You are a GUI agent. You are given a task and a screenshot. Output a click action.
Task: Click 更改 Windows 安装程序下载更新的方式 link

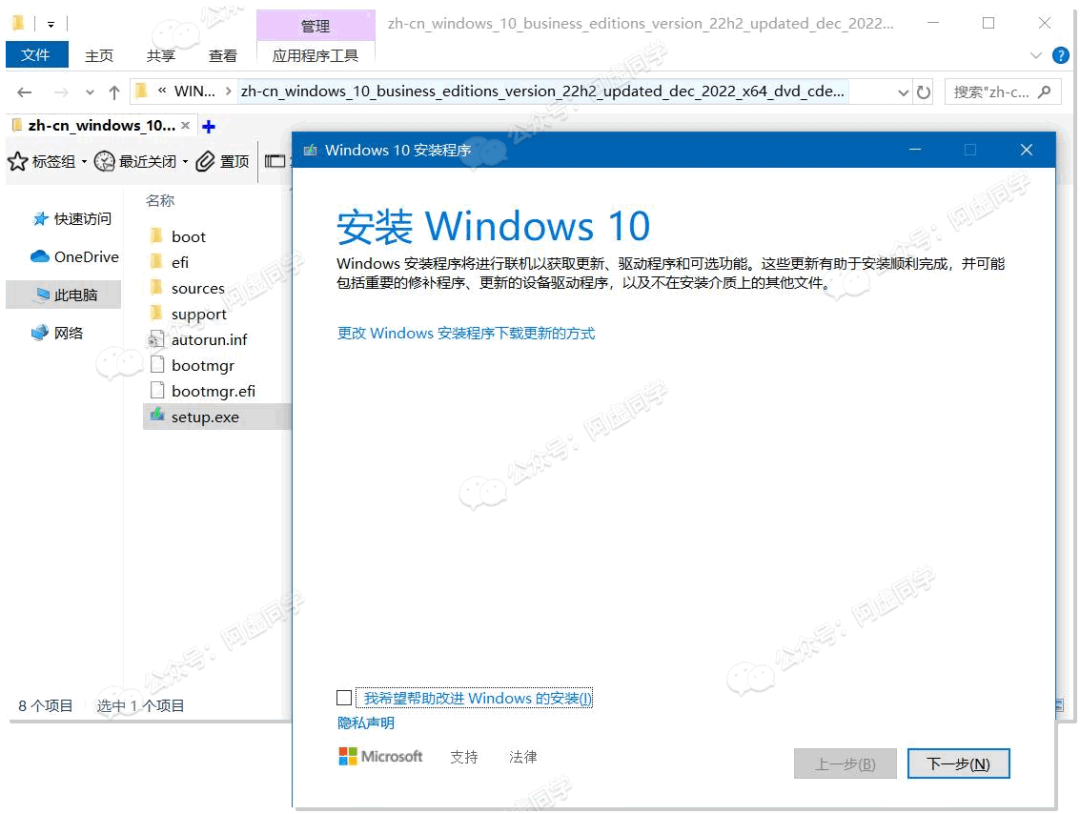[466, 333]
